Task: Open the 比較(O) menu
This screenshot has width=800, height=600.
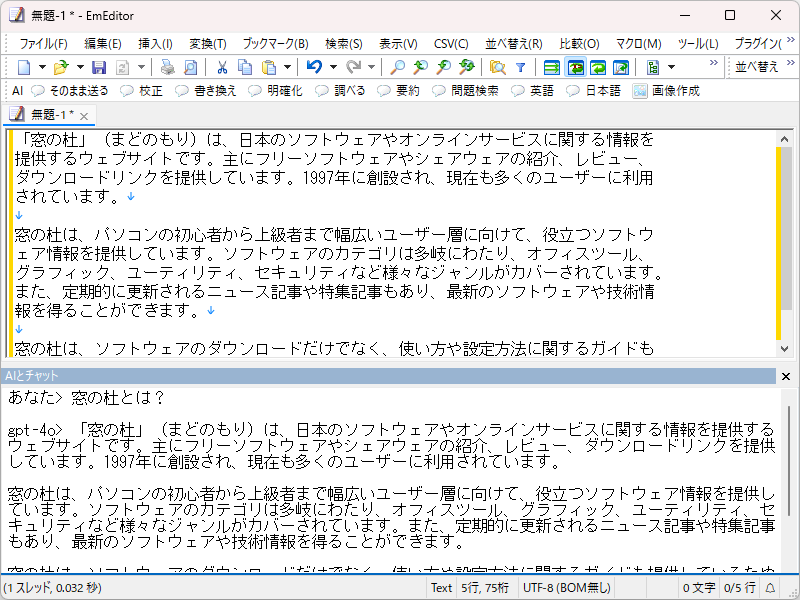Action: click(579, 44)
